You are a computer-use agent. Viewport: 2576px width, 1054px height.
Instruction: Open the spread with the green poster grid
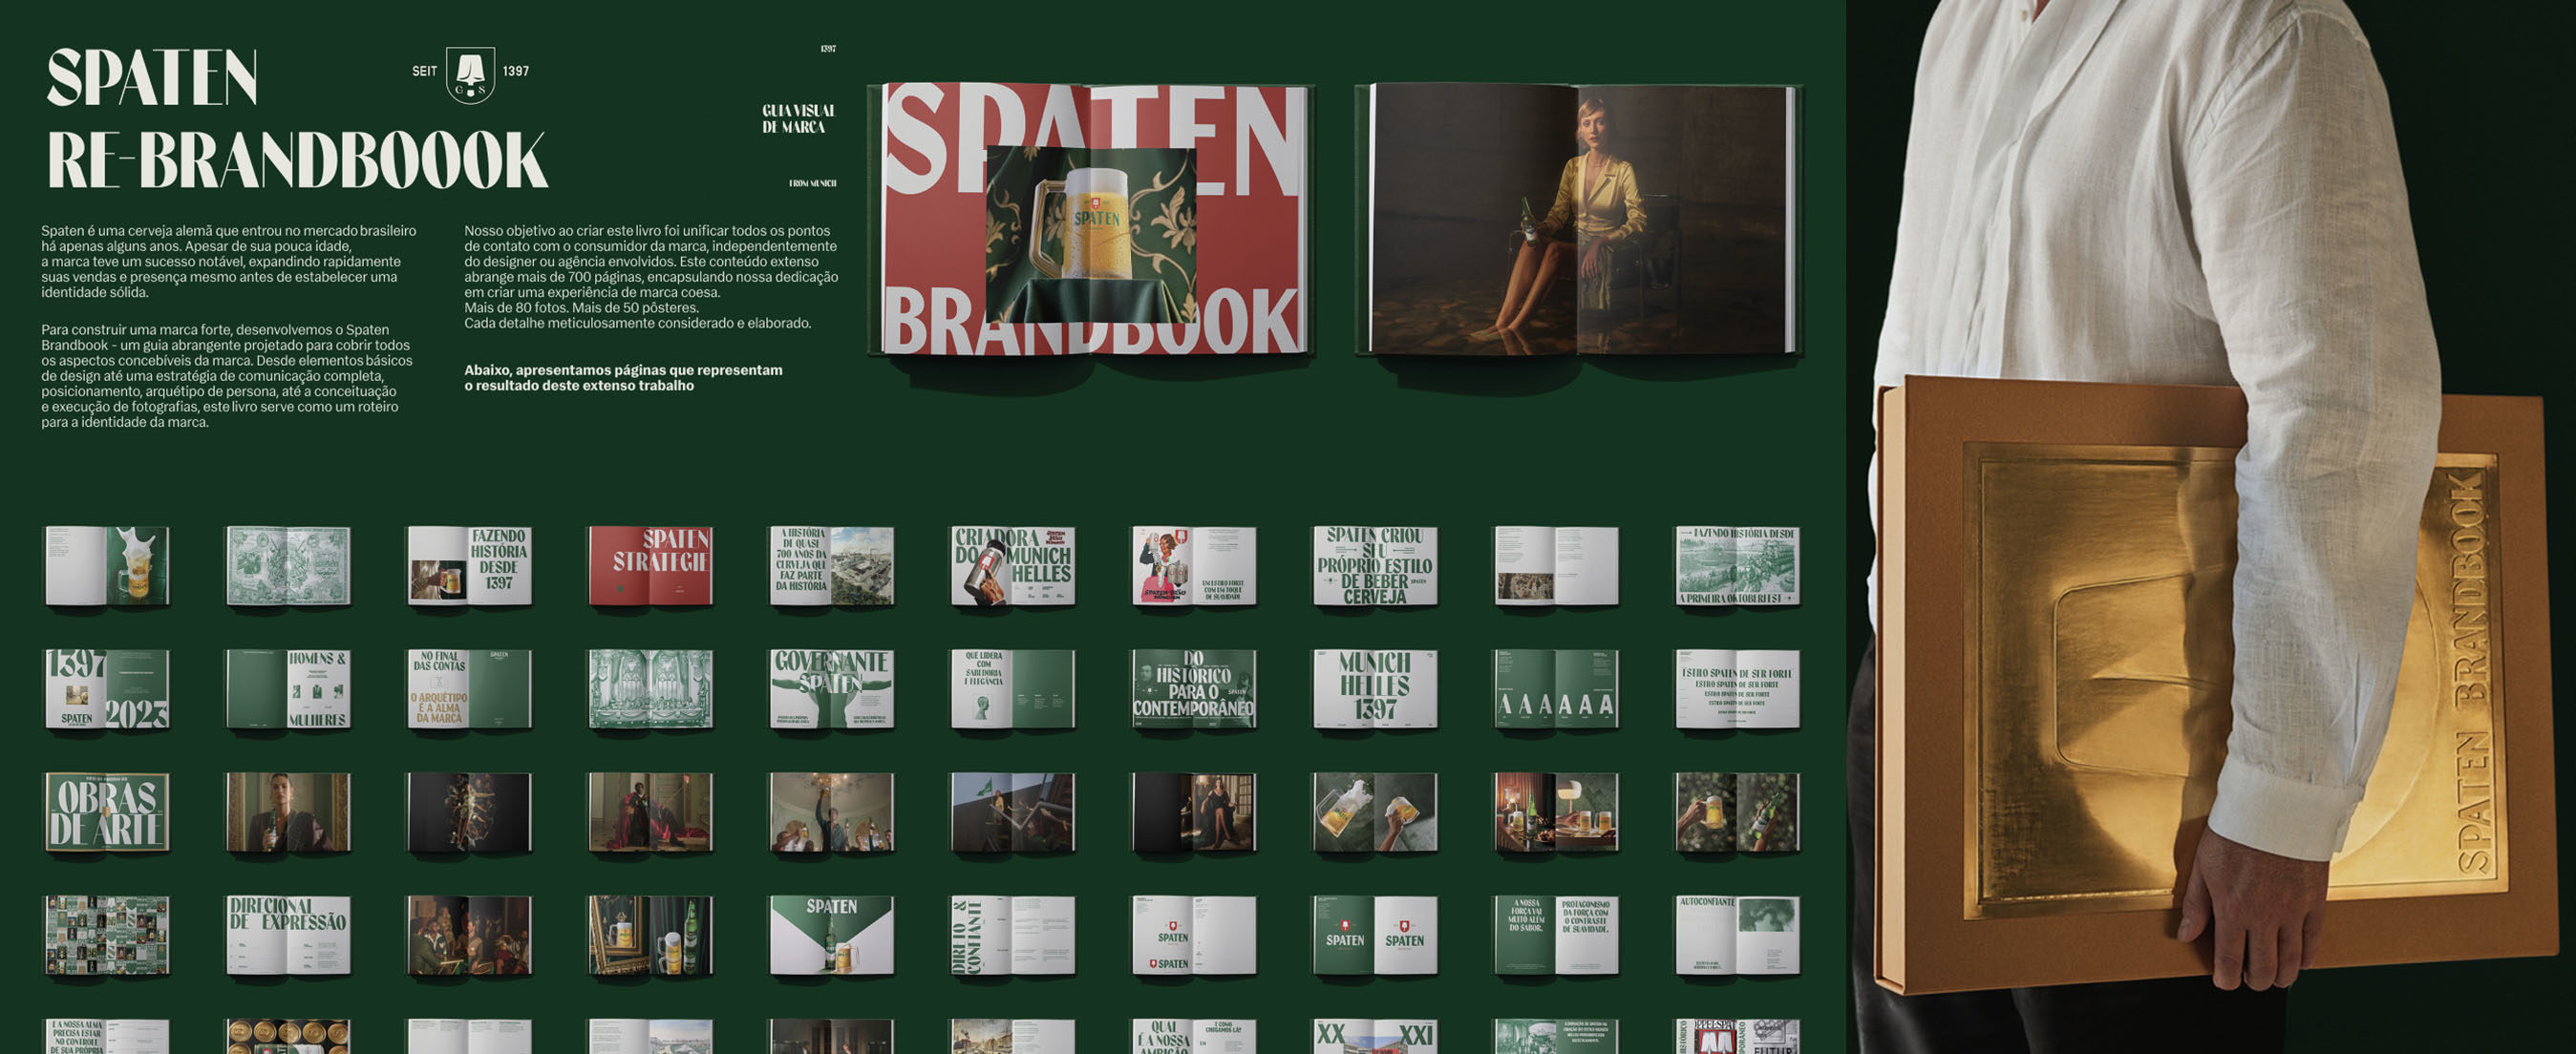click(107, 935)
